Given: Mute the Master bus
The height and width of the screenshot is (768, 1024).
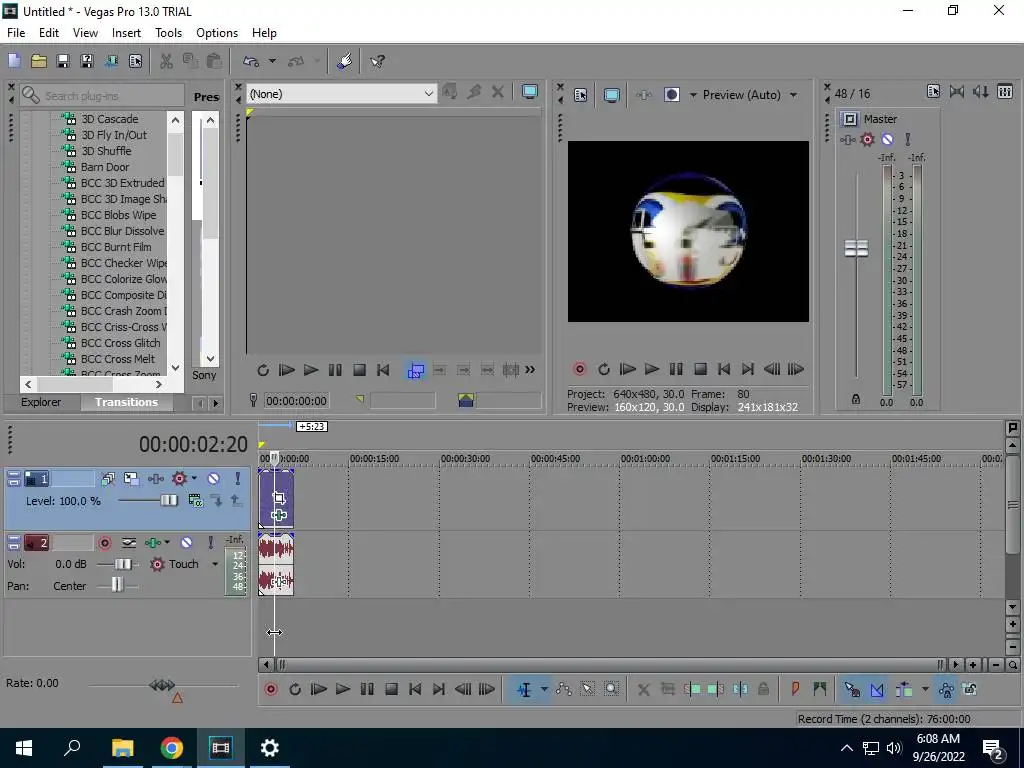Looking at the screenshot, I should tap(888, 139).
